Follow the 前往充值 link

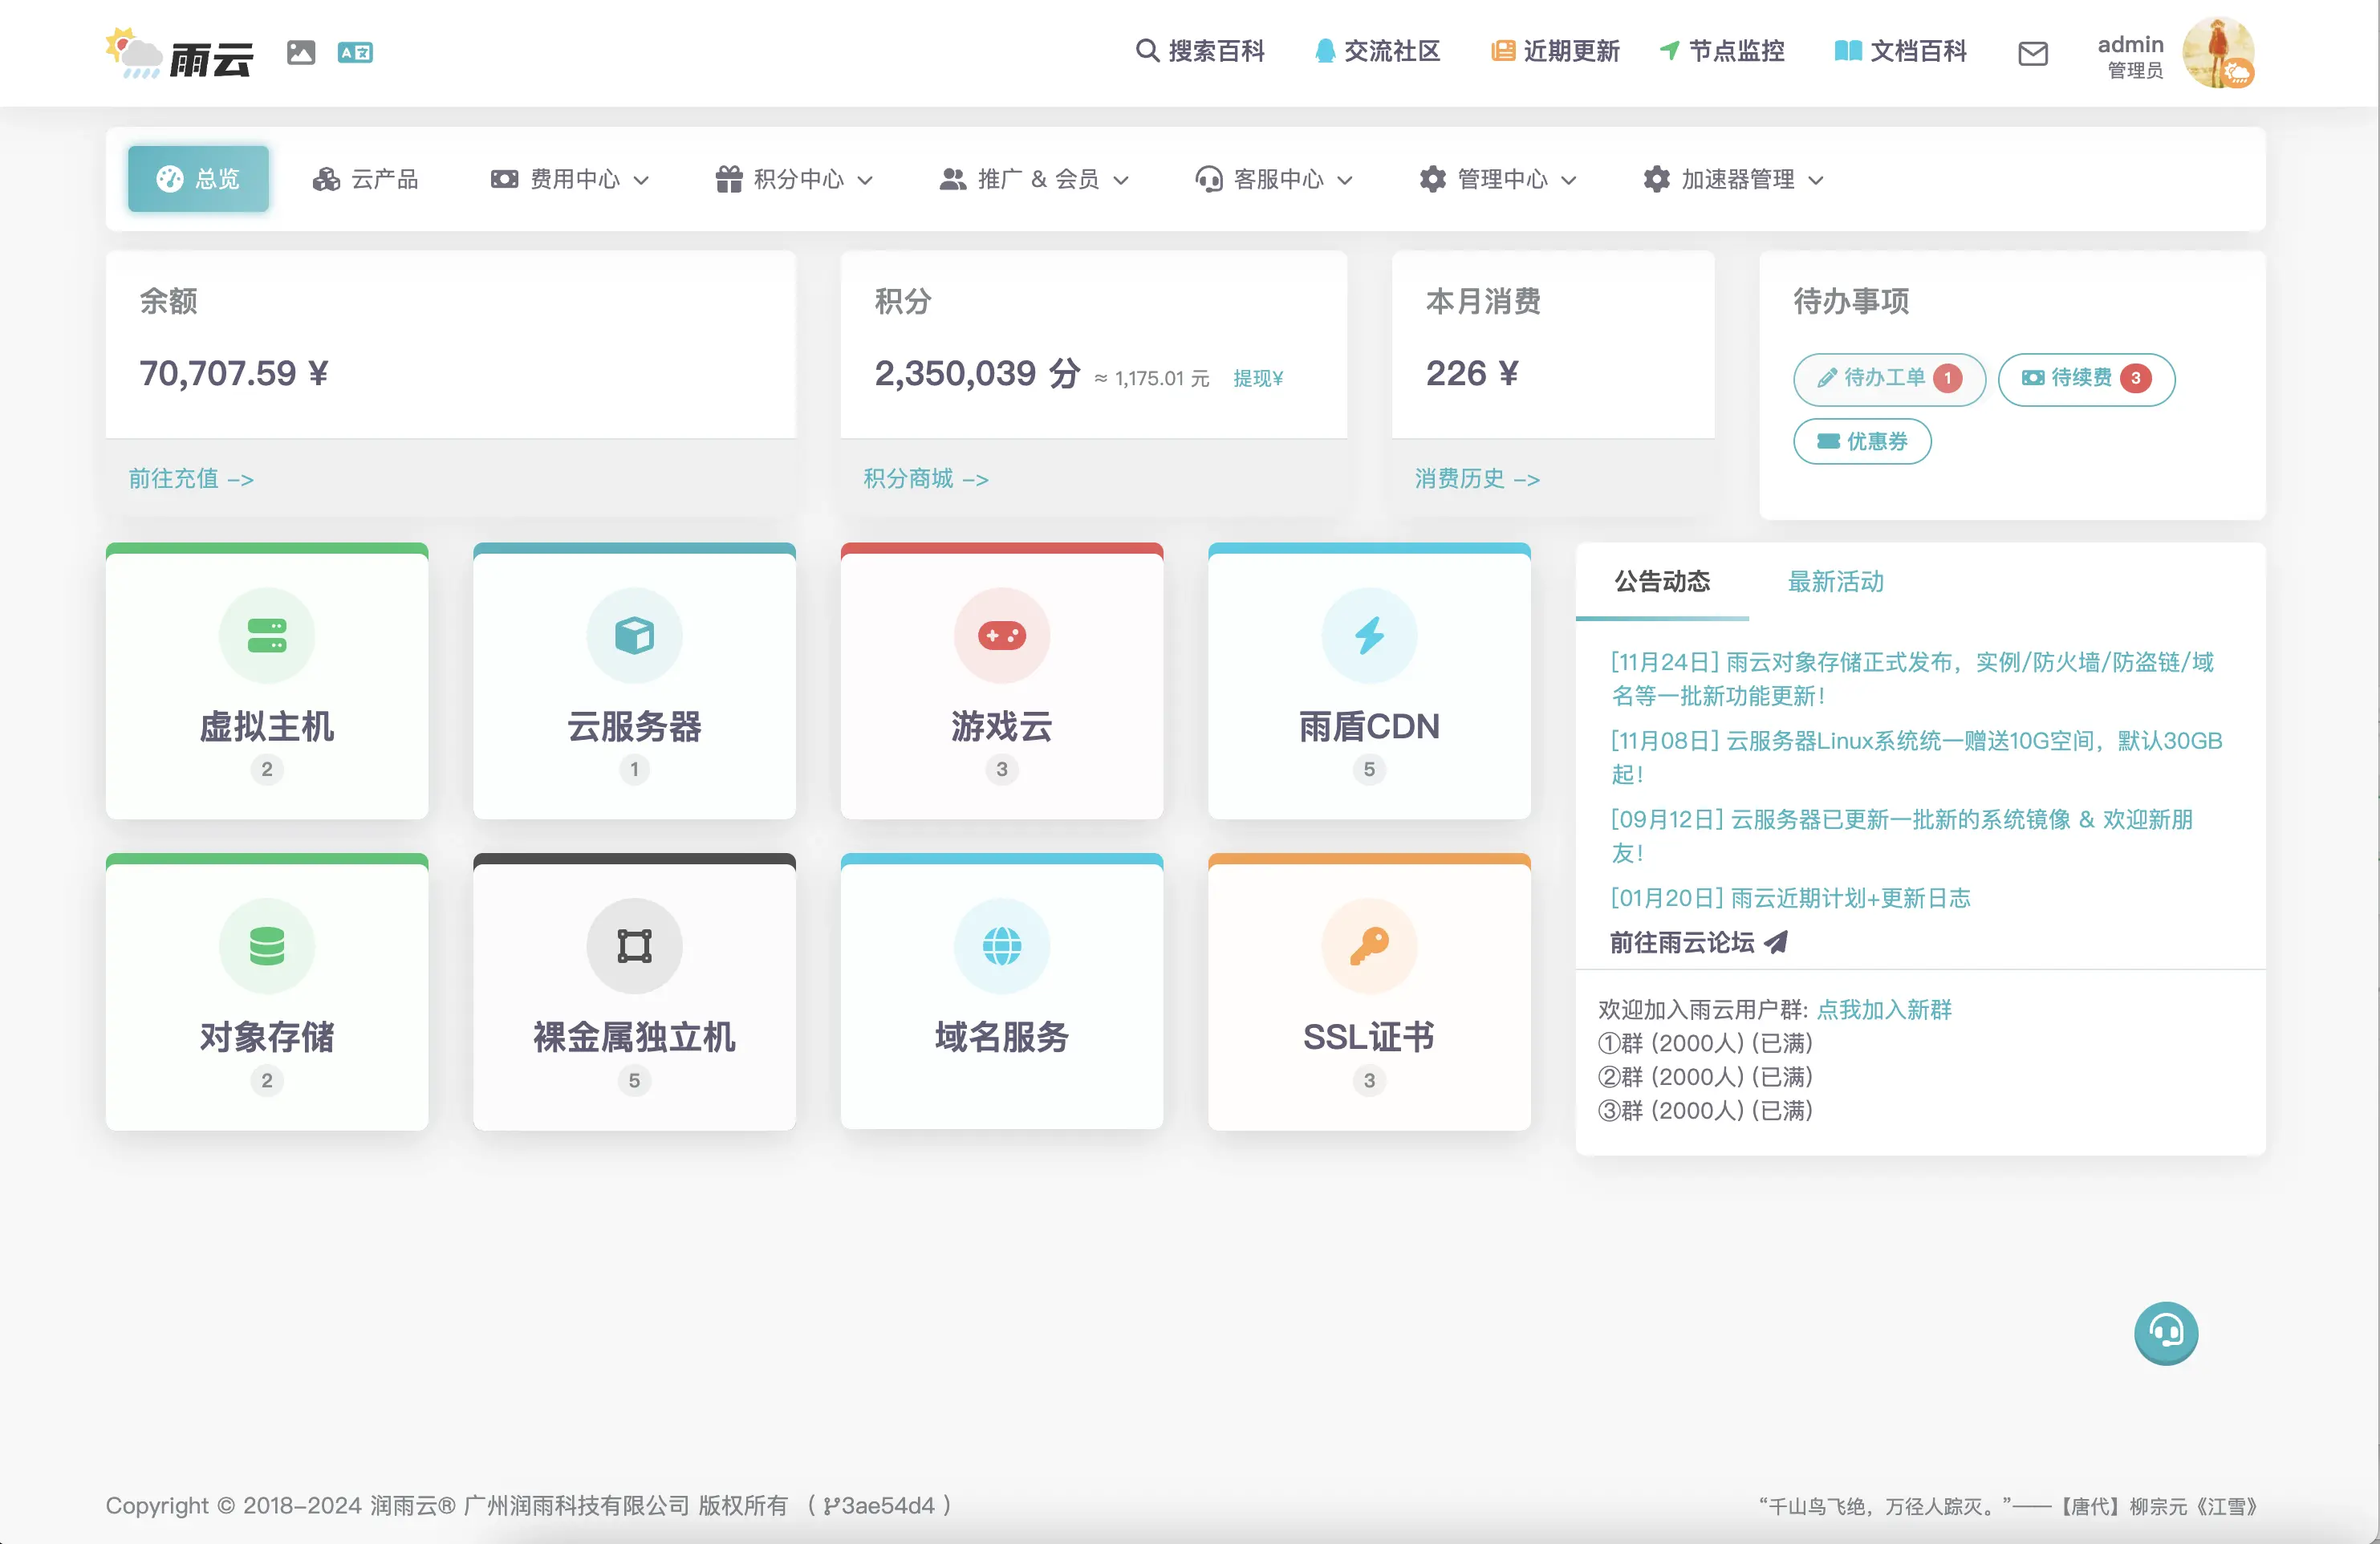(191, 479)
